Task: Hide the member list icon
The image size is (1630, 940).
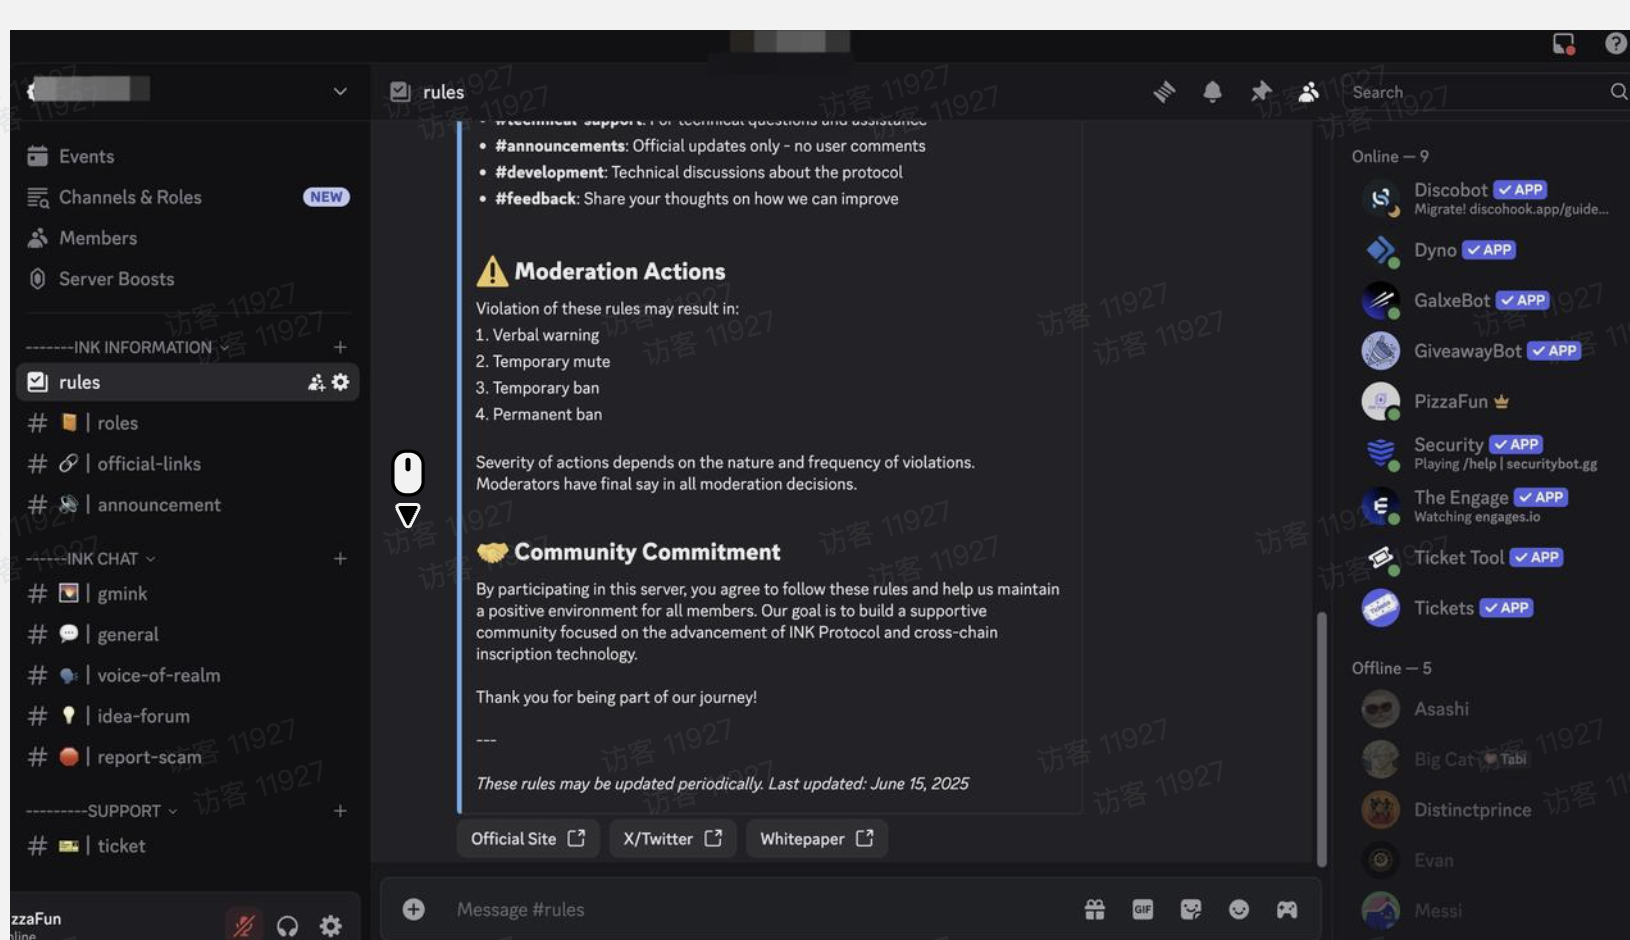Action: click(1310, 92)
